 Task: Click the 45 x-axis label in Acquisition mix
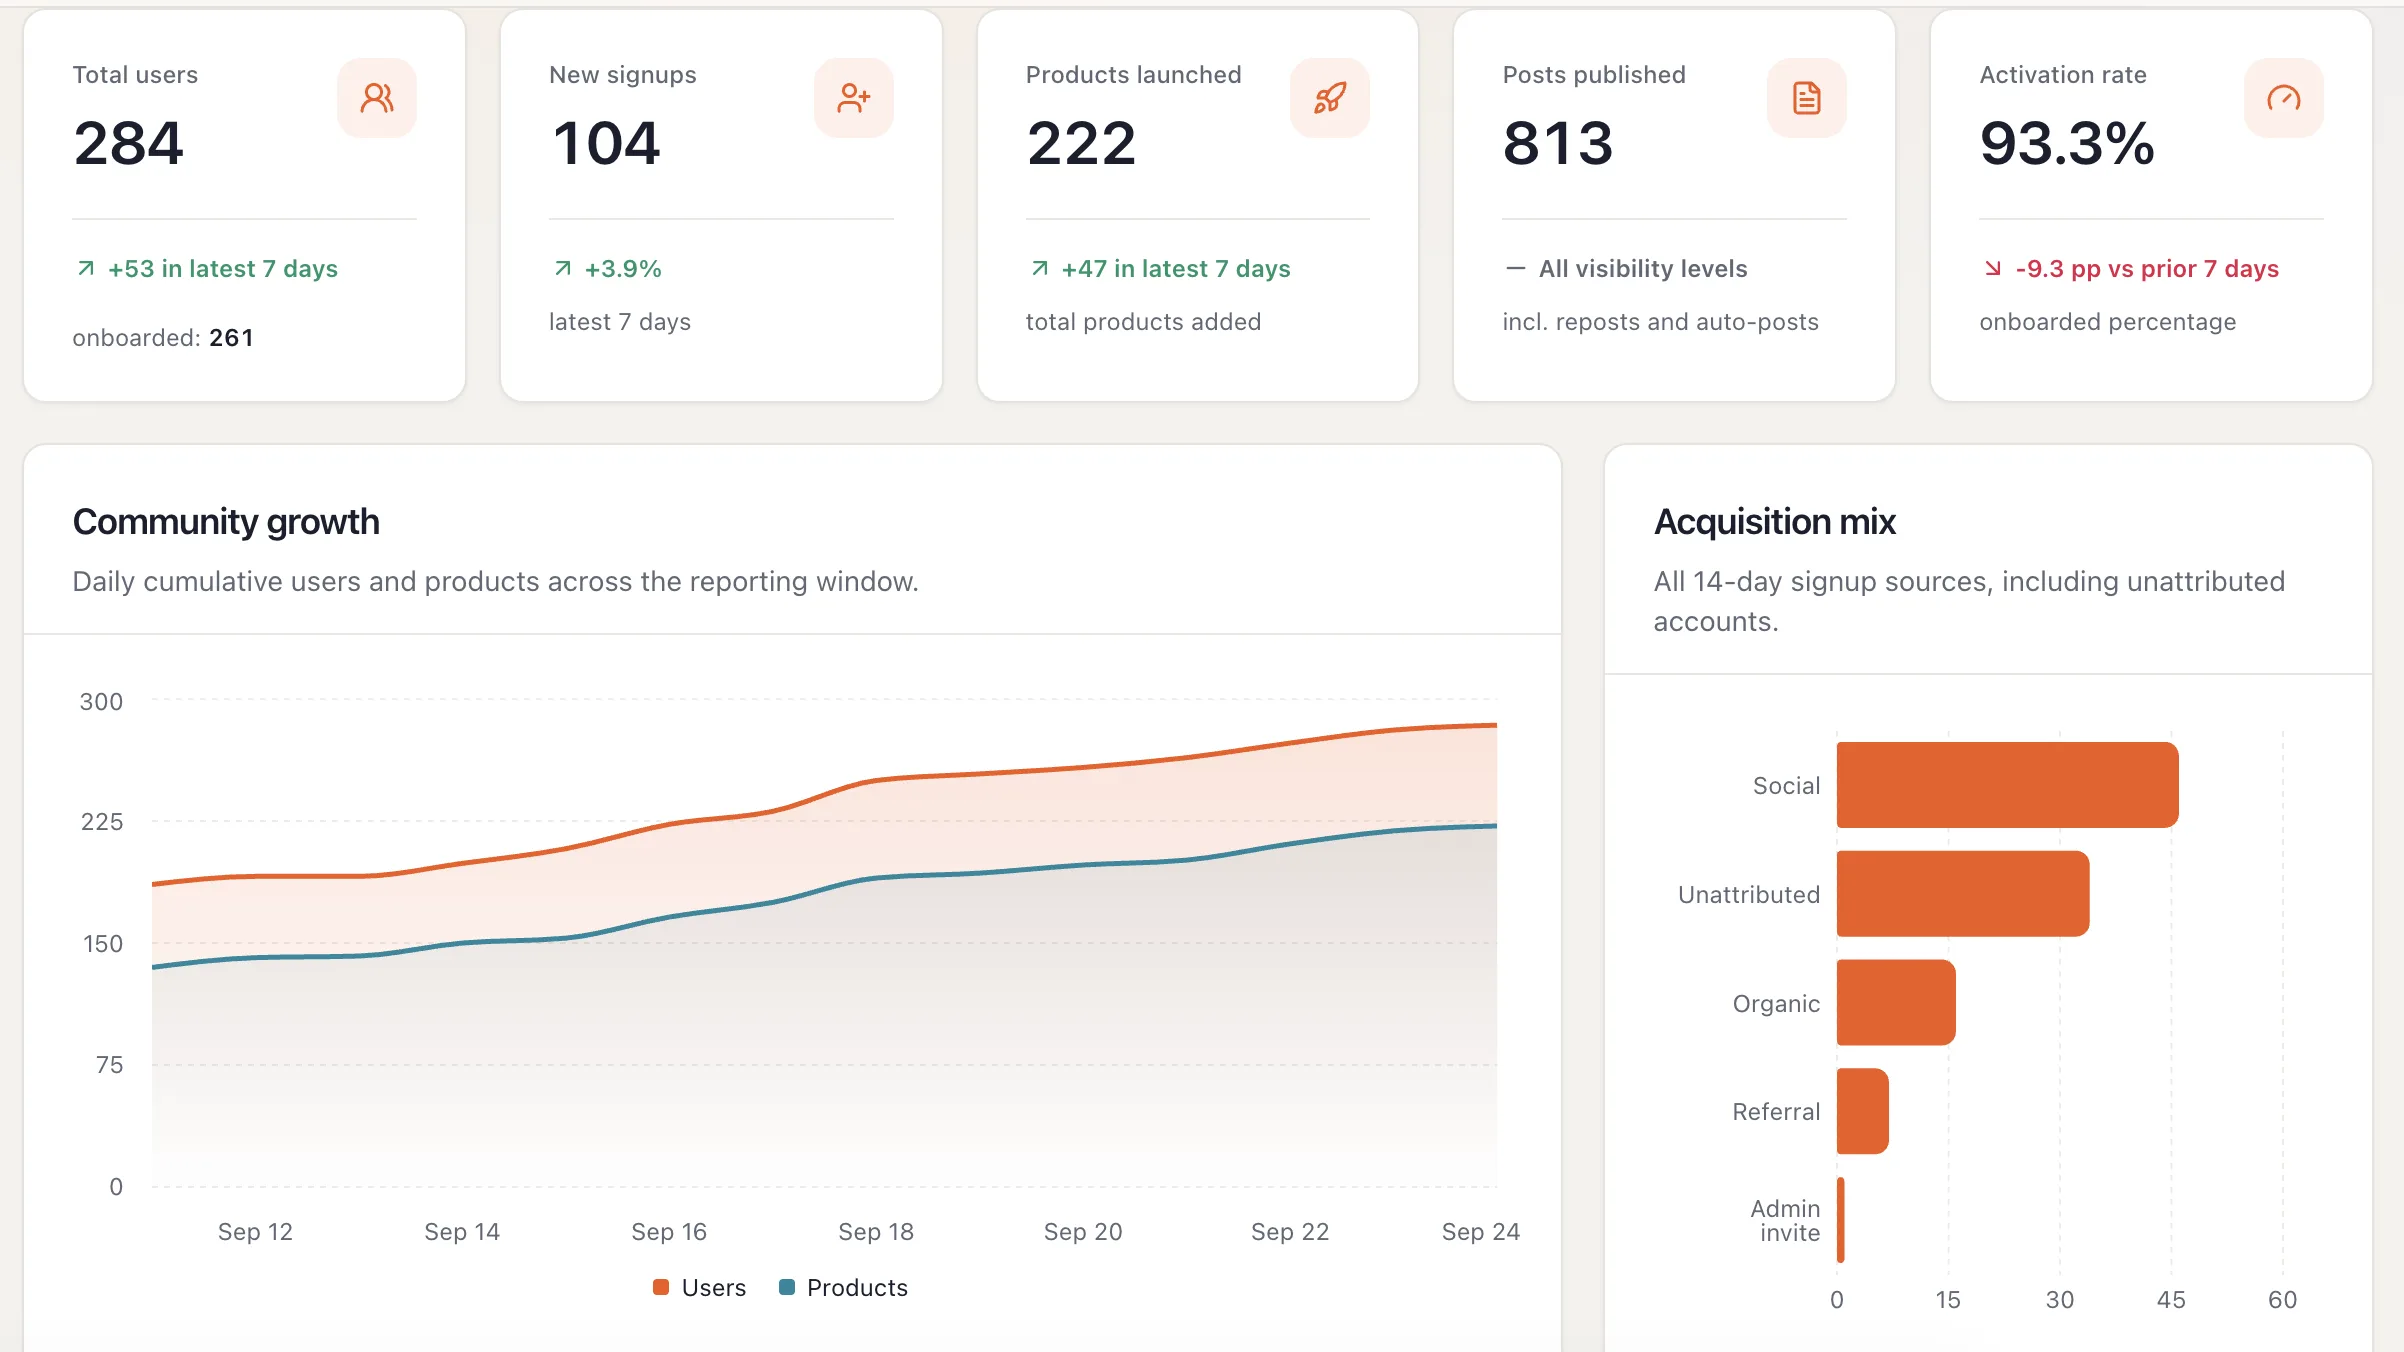[x=2171, y=1300]
